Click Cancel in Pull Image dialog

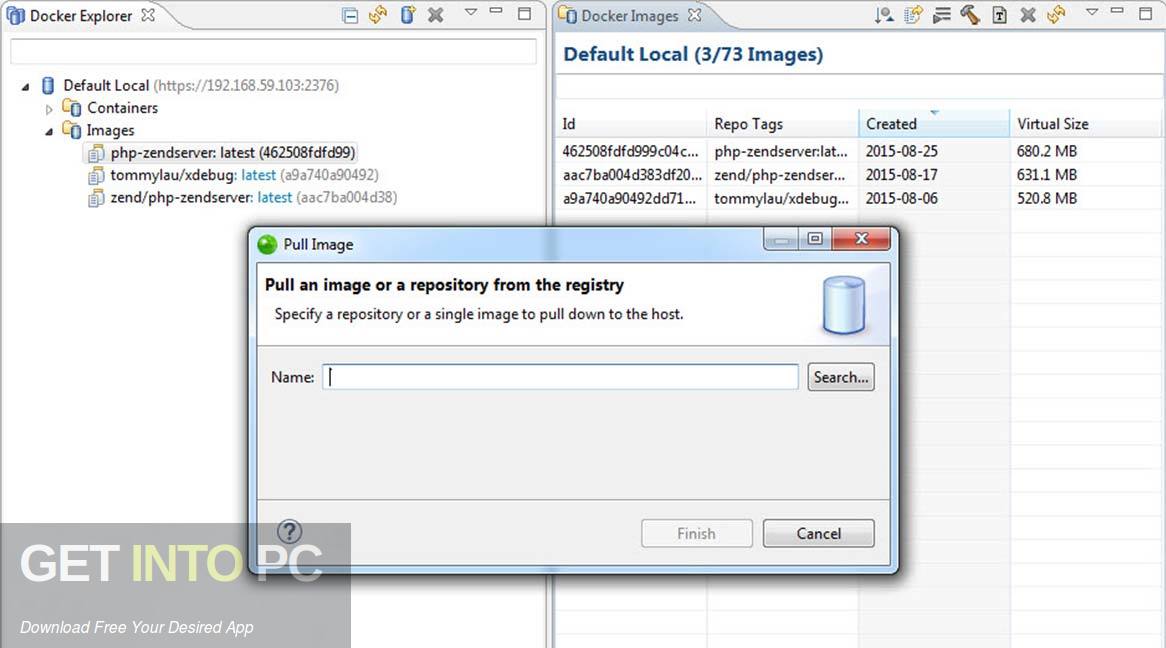click(819, 533)
